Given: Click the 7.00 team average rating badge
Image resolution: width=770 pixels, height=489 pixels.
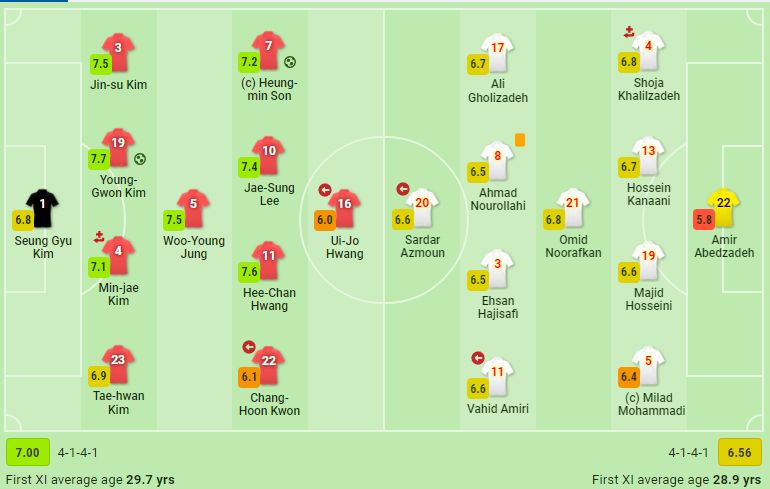Looking at the screenshot, I should point(28,452).
